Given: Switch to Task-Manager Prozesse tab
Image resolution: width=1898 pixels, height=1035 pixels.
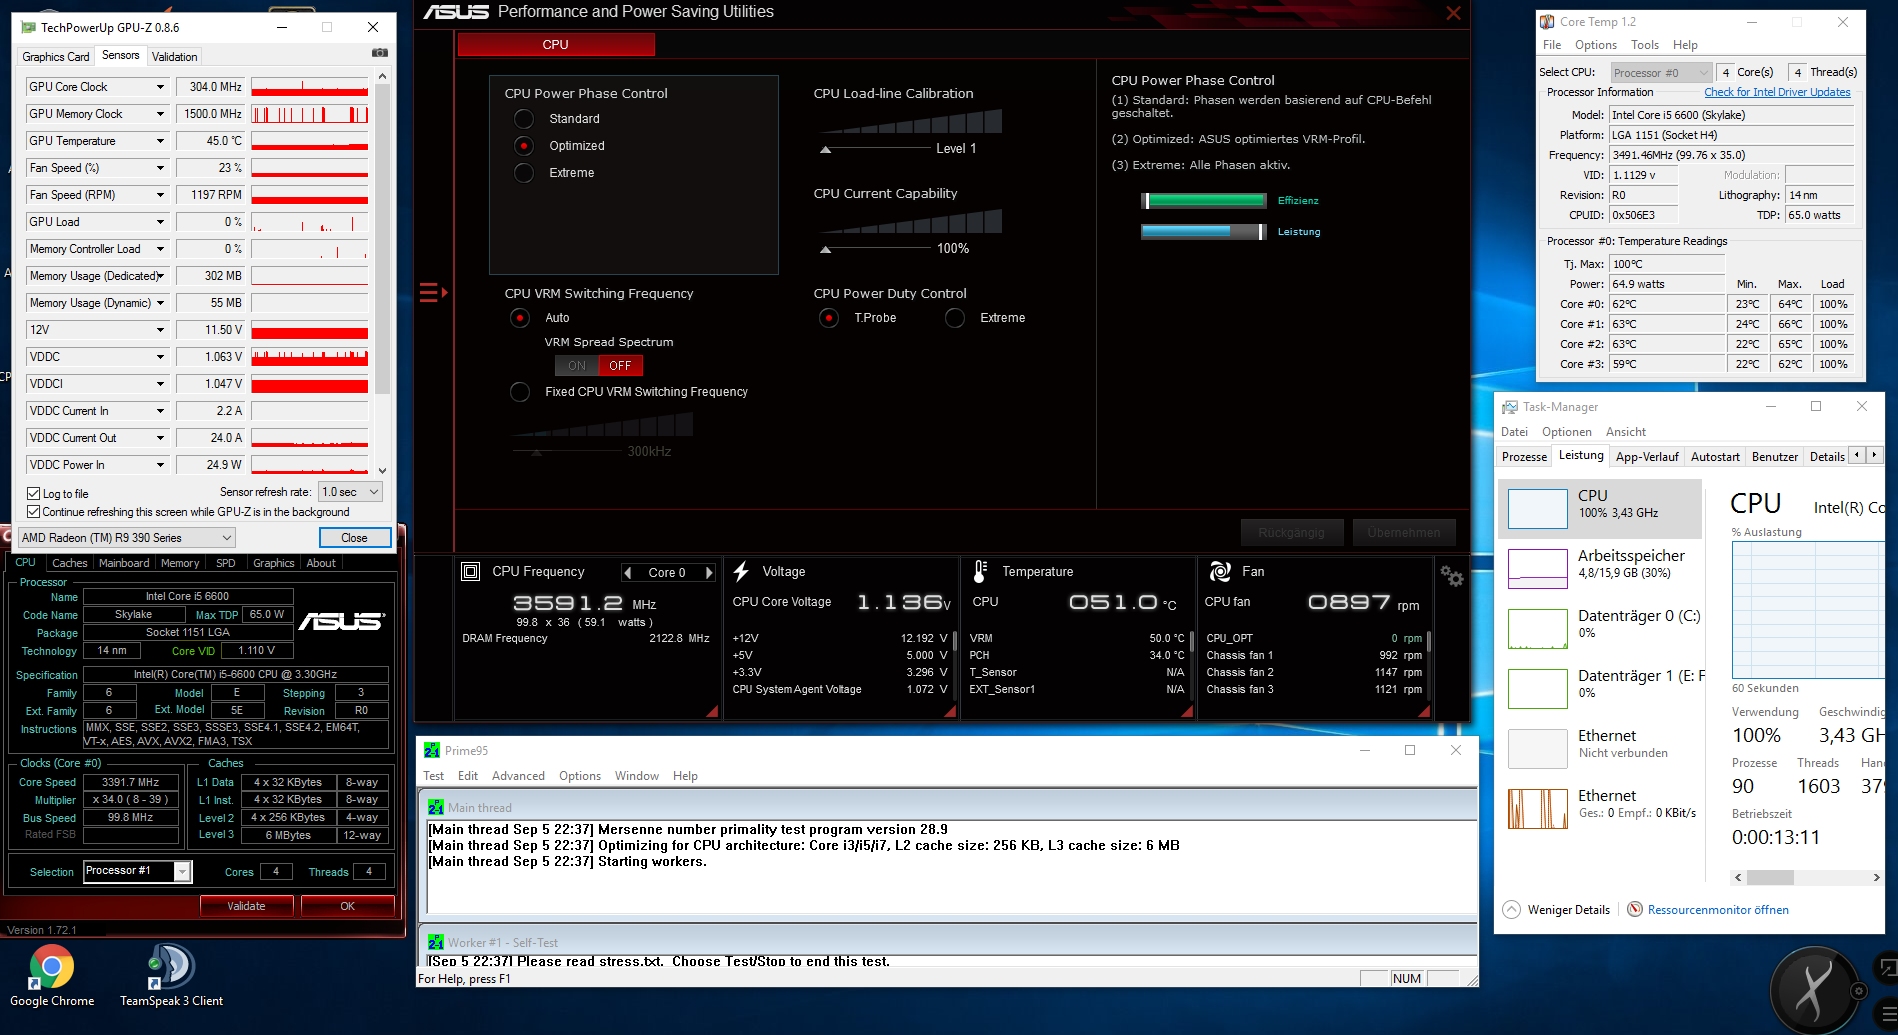Looking at the screenshot, I should point(1524,456).
